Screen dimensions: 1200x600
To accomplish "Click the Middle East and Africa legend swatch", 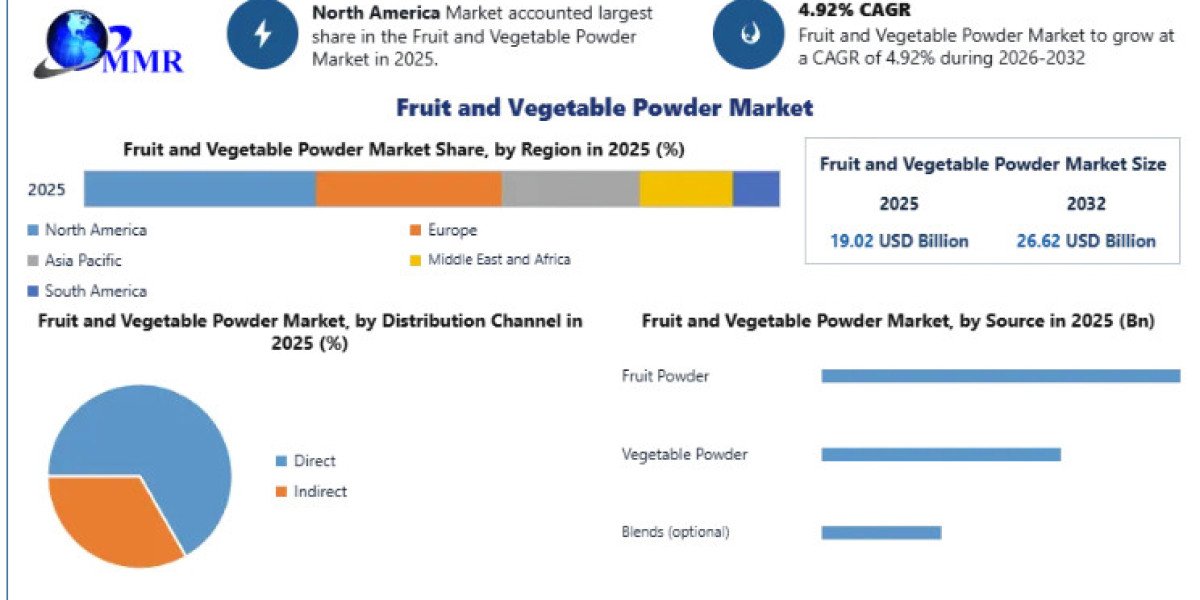I will pos(416,260).
